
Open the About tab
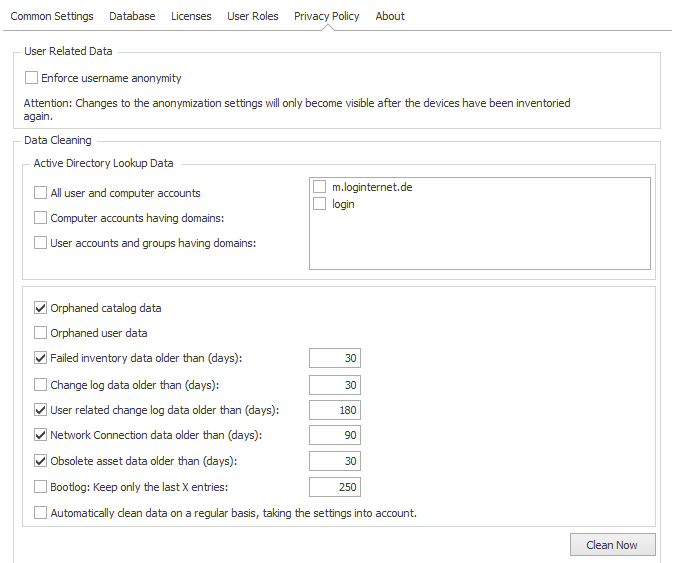390,16
